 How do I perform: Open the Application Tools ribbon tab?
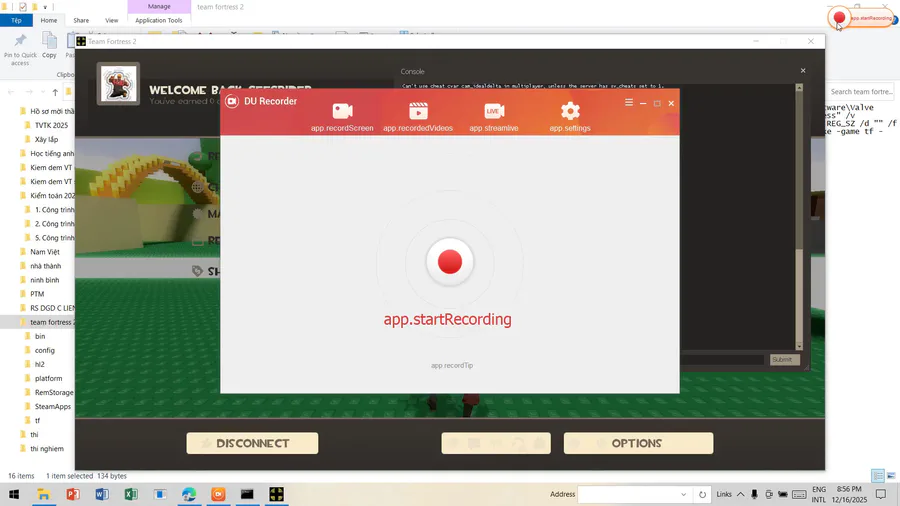tap(158, 20)
